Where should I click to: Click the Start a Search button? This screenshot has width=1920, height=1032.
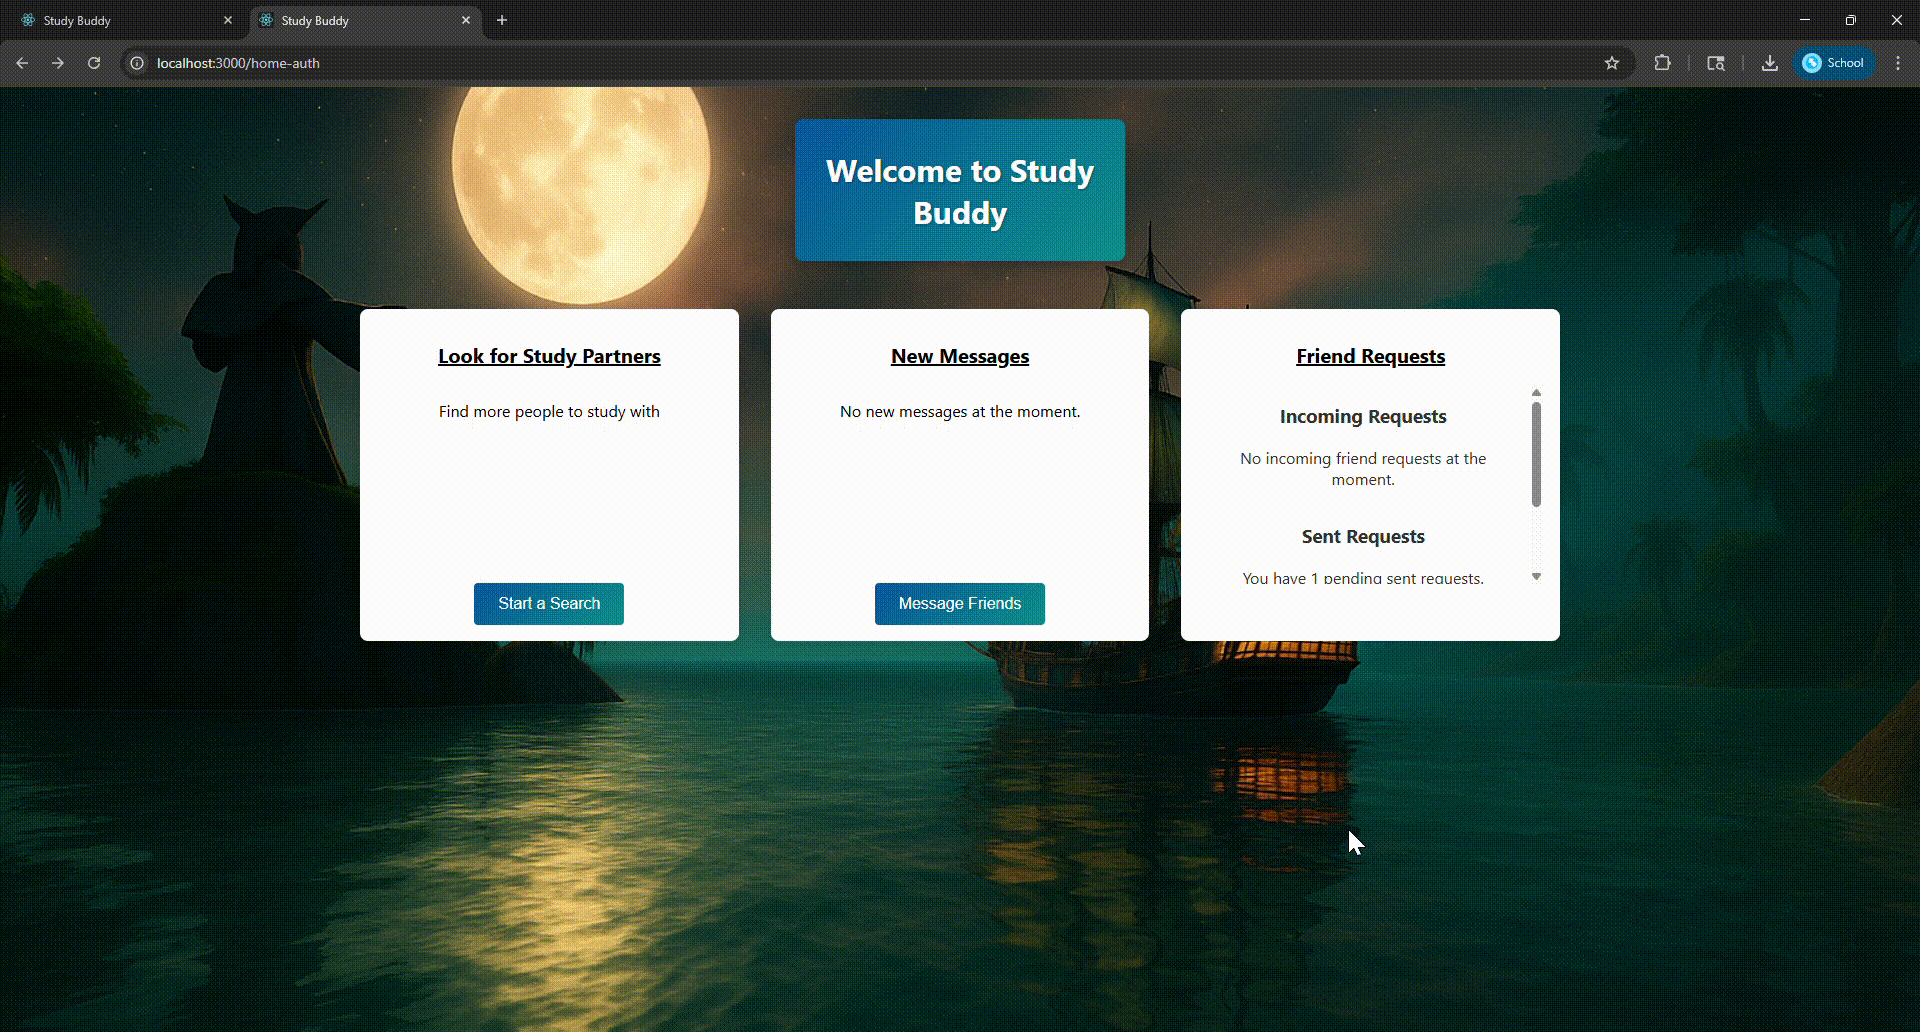click(x=548, y=603)
